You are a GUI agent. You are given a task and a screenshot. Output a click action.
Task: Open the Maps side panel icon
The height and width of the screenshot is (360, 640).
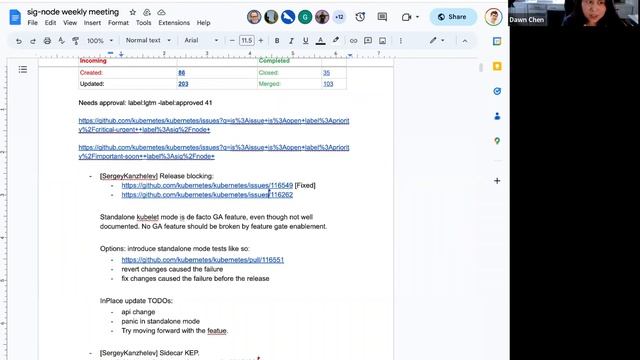[497, 141]
